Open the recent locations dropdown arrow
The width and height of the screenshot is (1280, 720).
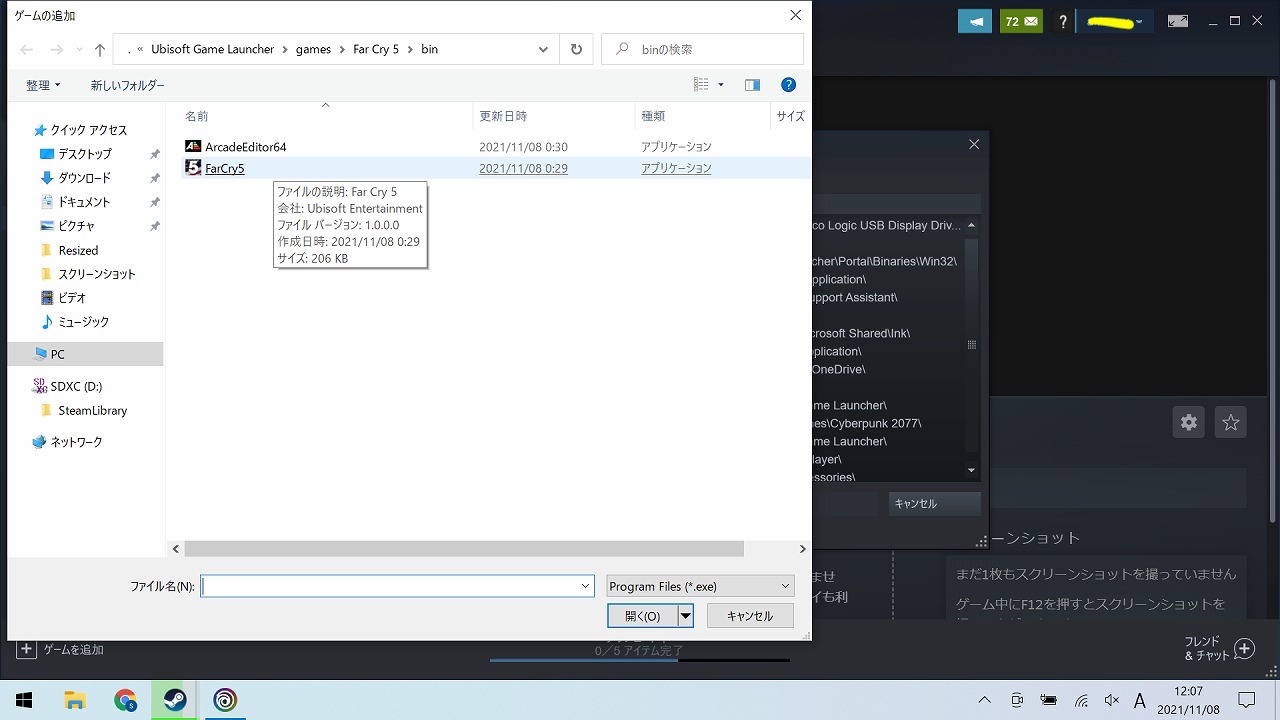[x=80, y=50]
